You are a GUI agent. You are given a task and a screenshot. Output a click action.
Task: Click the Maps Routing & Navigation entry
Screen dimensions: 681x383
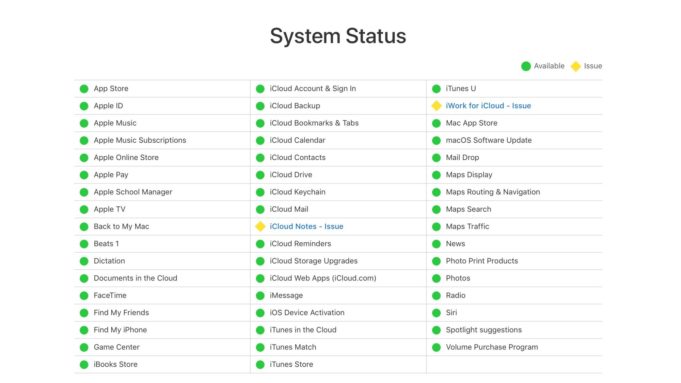coord(493,192)
